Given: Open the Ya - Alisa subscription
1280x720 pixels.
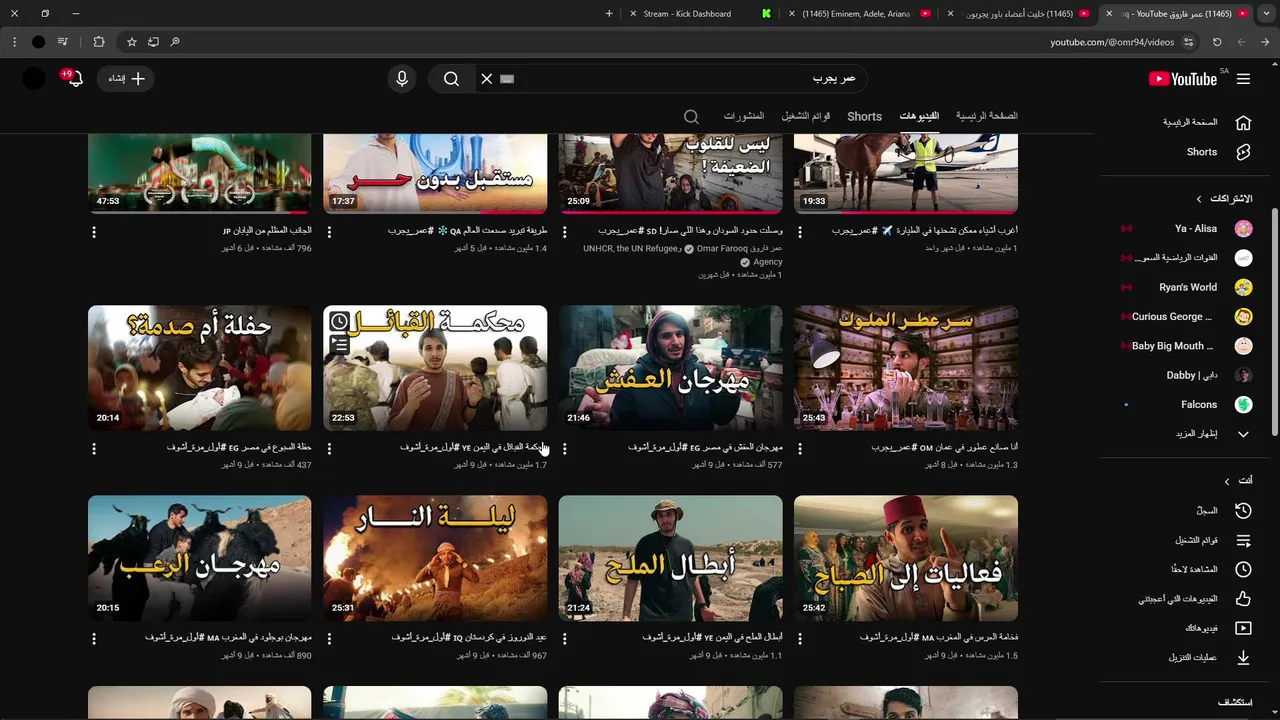Looking at the screenshot, I should tap(1186, 229).
